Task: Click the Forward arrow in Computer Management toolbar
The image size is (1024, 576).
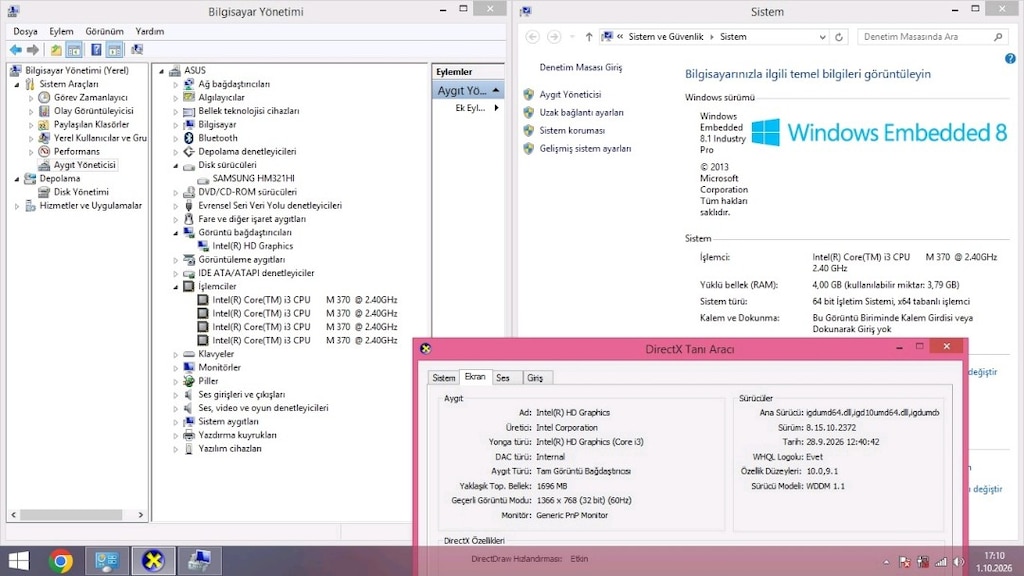Action: [33, 50]
